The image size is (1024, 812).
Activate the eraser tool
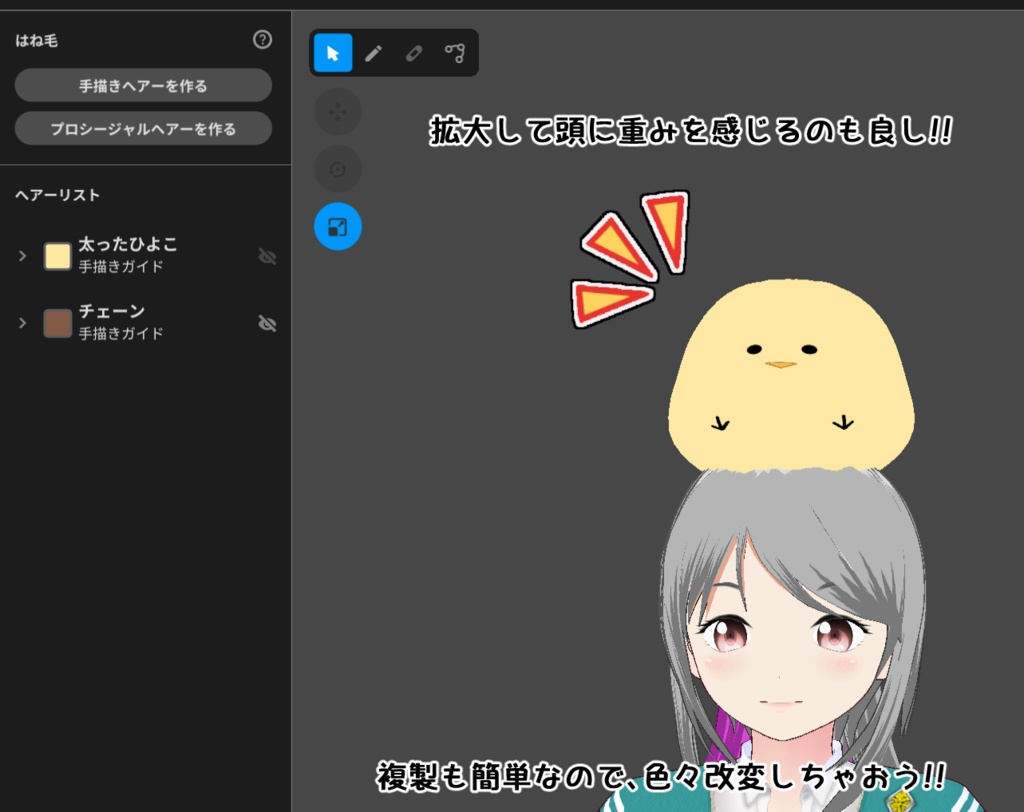point(414,53)
